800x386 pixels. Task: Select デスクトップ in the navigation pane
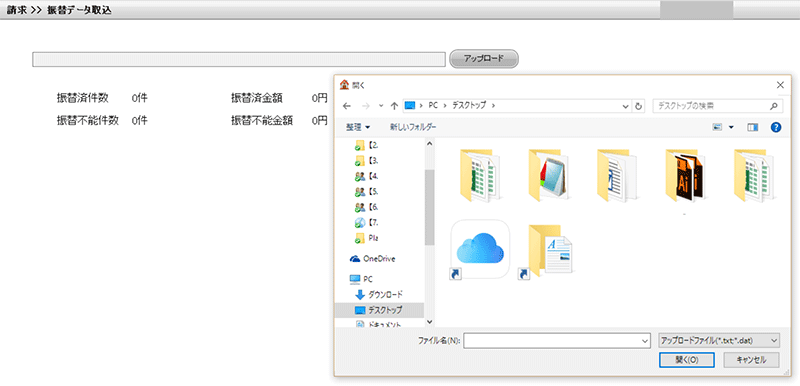[379, 310]
